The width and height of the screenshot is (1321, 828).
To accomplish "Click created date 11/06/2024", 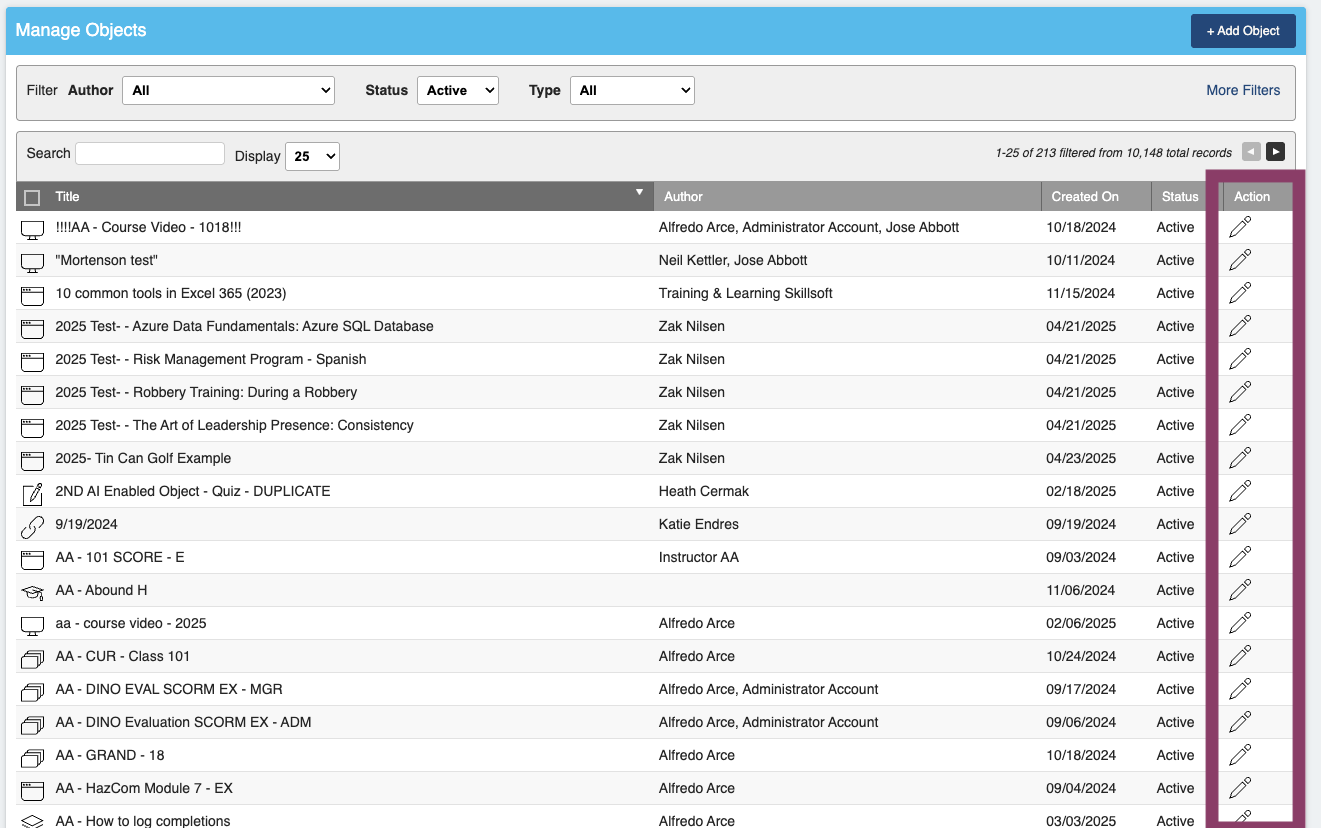I will pos(1081,590).
